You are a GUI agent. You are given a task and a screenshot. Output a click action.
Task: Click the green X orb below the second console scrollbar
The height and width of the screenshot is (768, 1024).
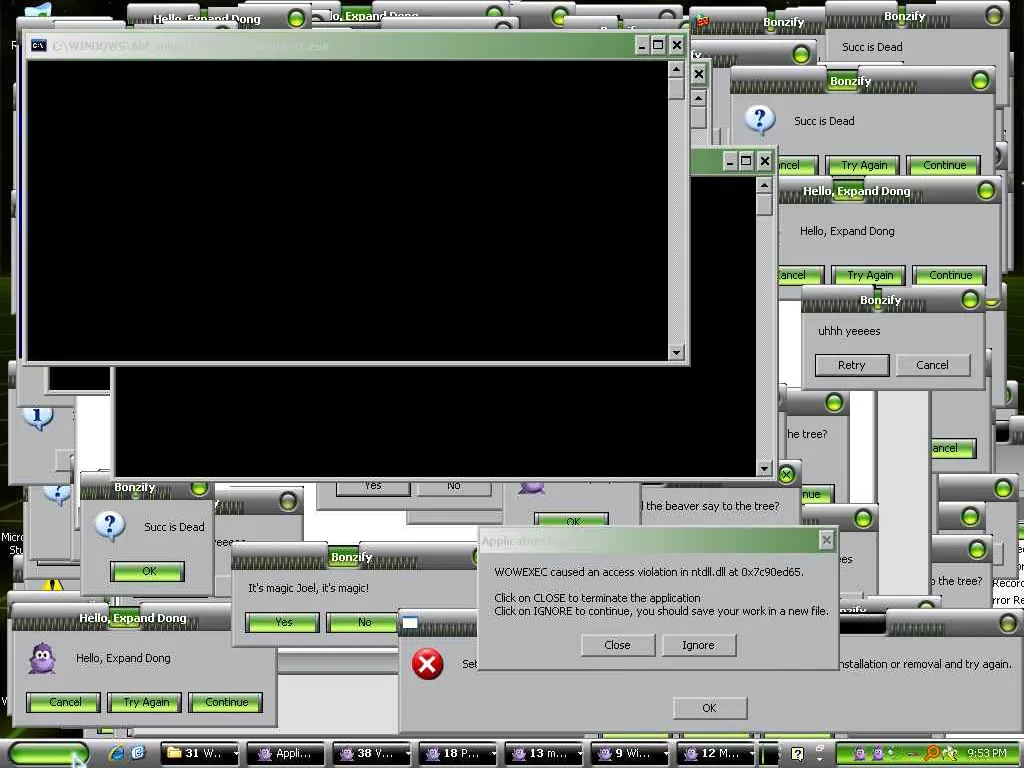point(786,475)
